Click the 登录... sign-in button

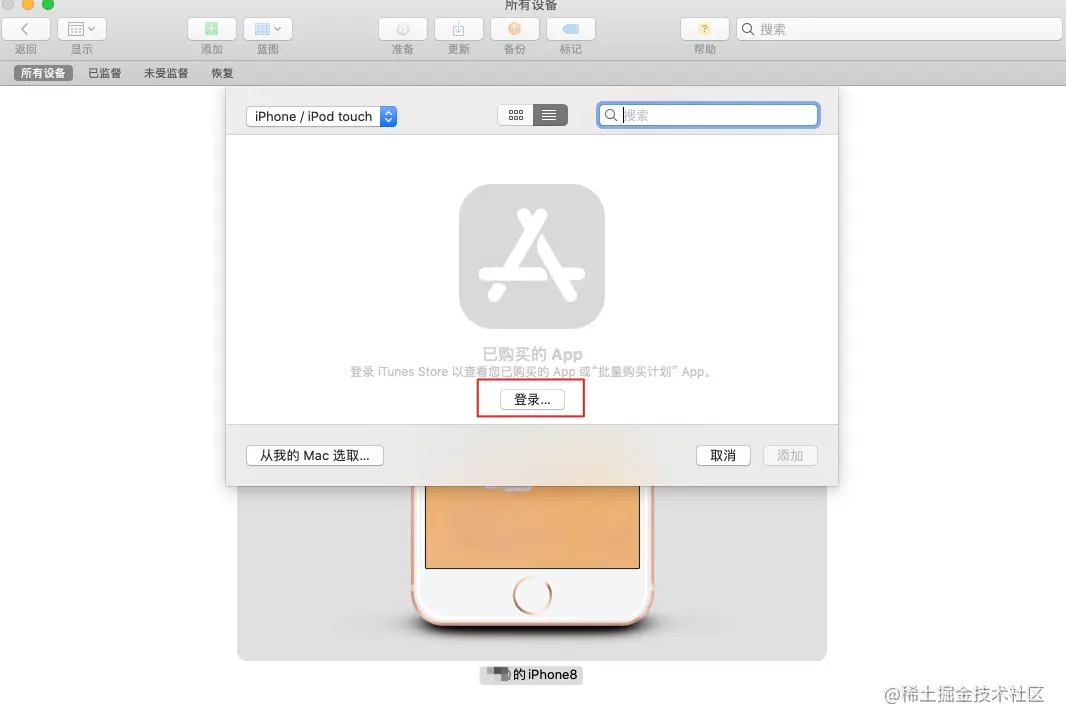pyautogui.click(x=532, y=400)
